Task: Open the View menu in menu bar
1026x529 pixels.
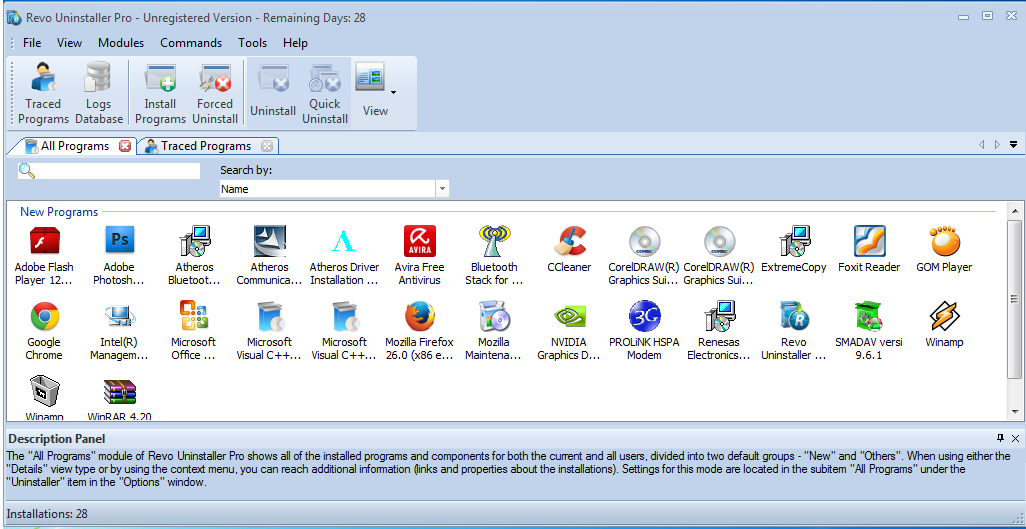Action: (x=69, y=43)
